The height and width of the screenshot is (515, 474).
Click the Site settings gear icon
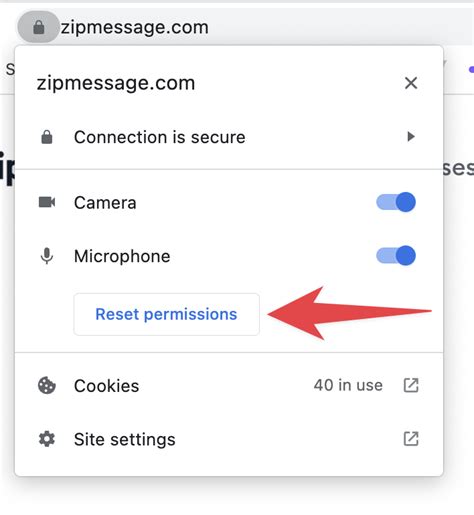[47, 439]
